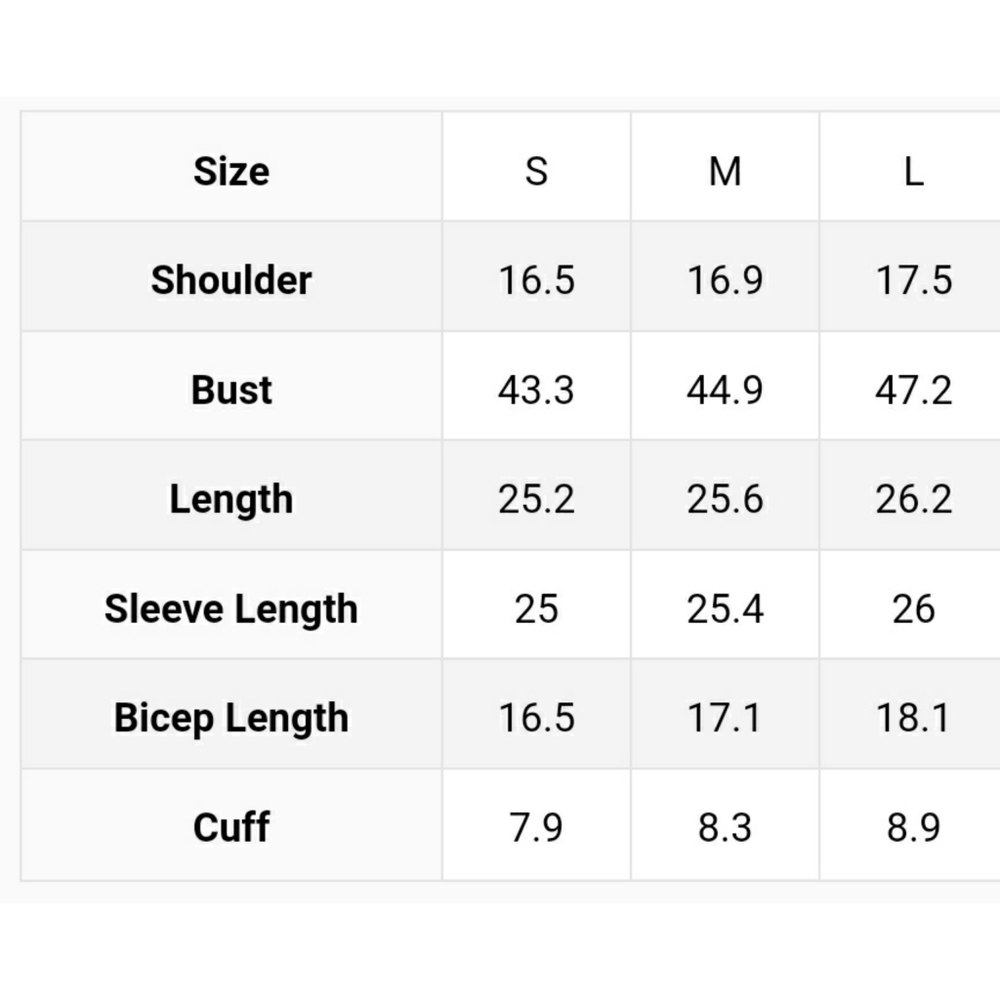The height and width of the screenshot is (1000, 1000).
Task: Click the Shoulder row label
Action: pyautogui.click(x=231, y=280)
